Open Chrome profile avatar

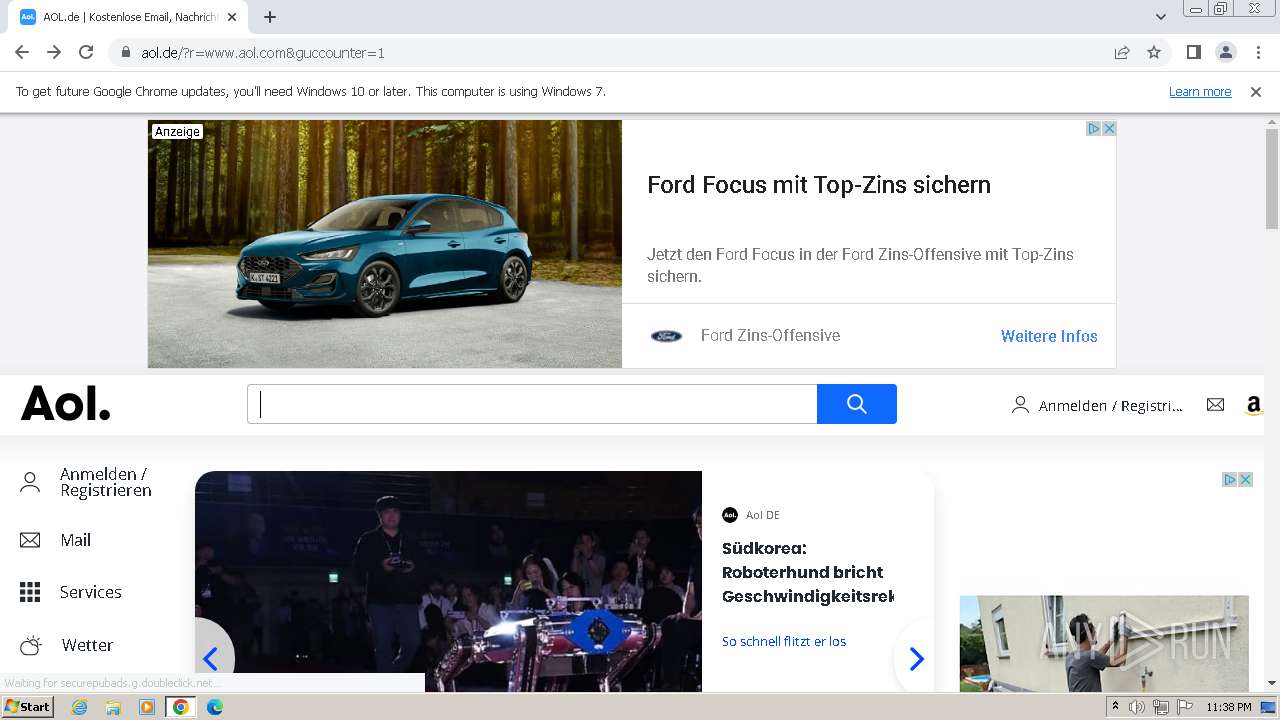[1225, 52]
